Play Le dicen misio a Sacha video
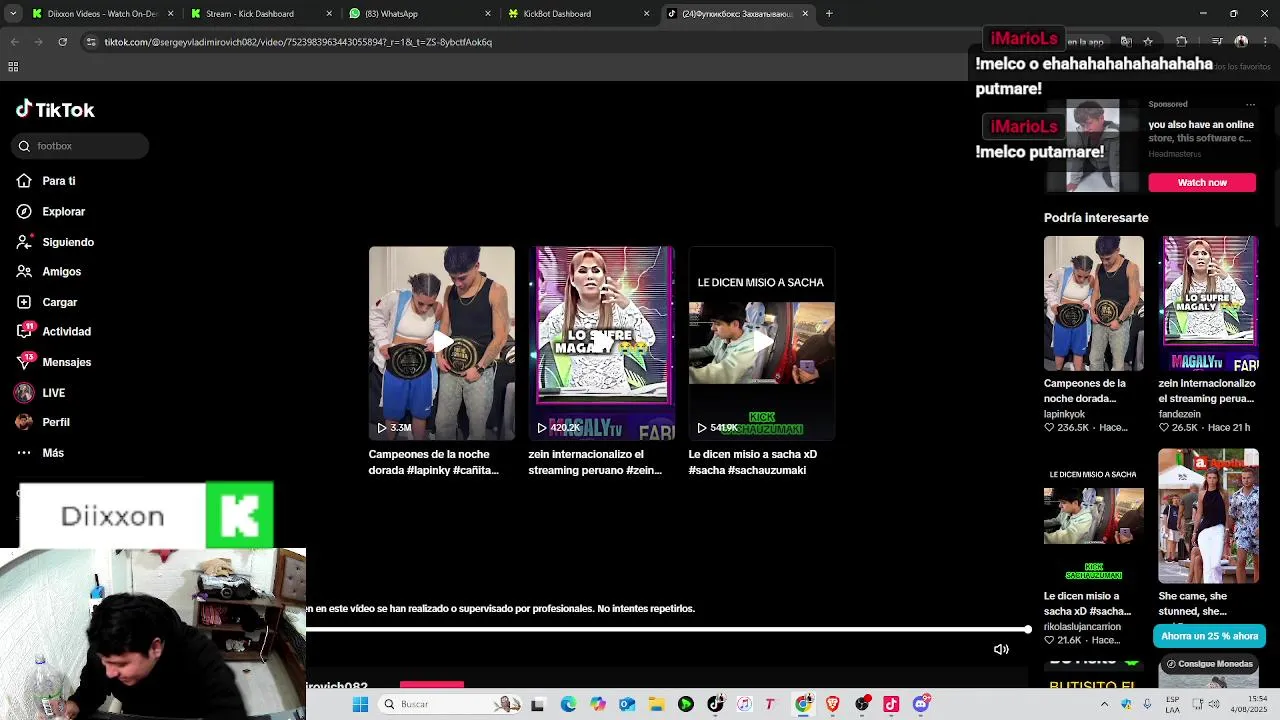Viewport: 1280px width, 720px height. [x=762, y=343]
